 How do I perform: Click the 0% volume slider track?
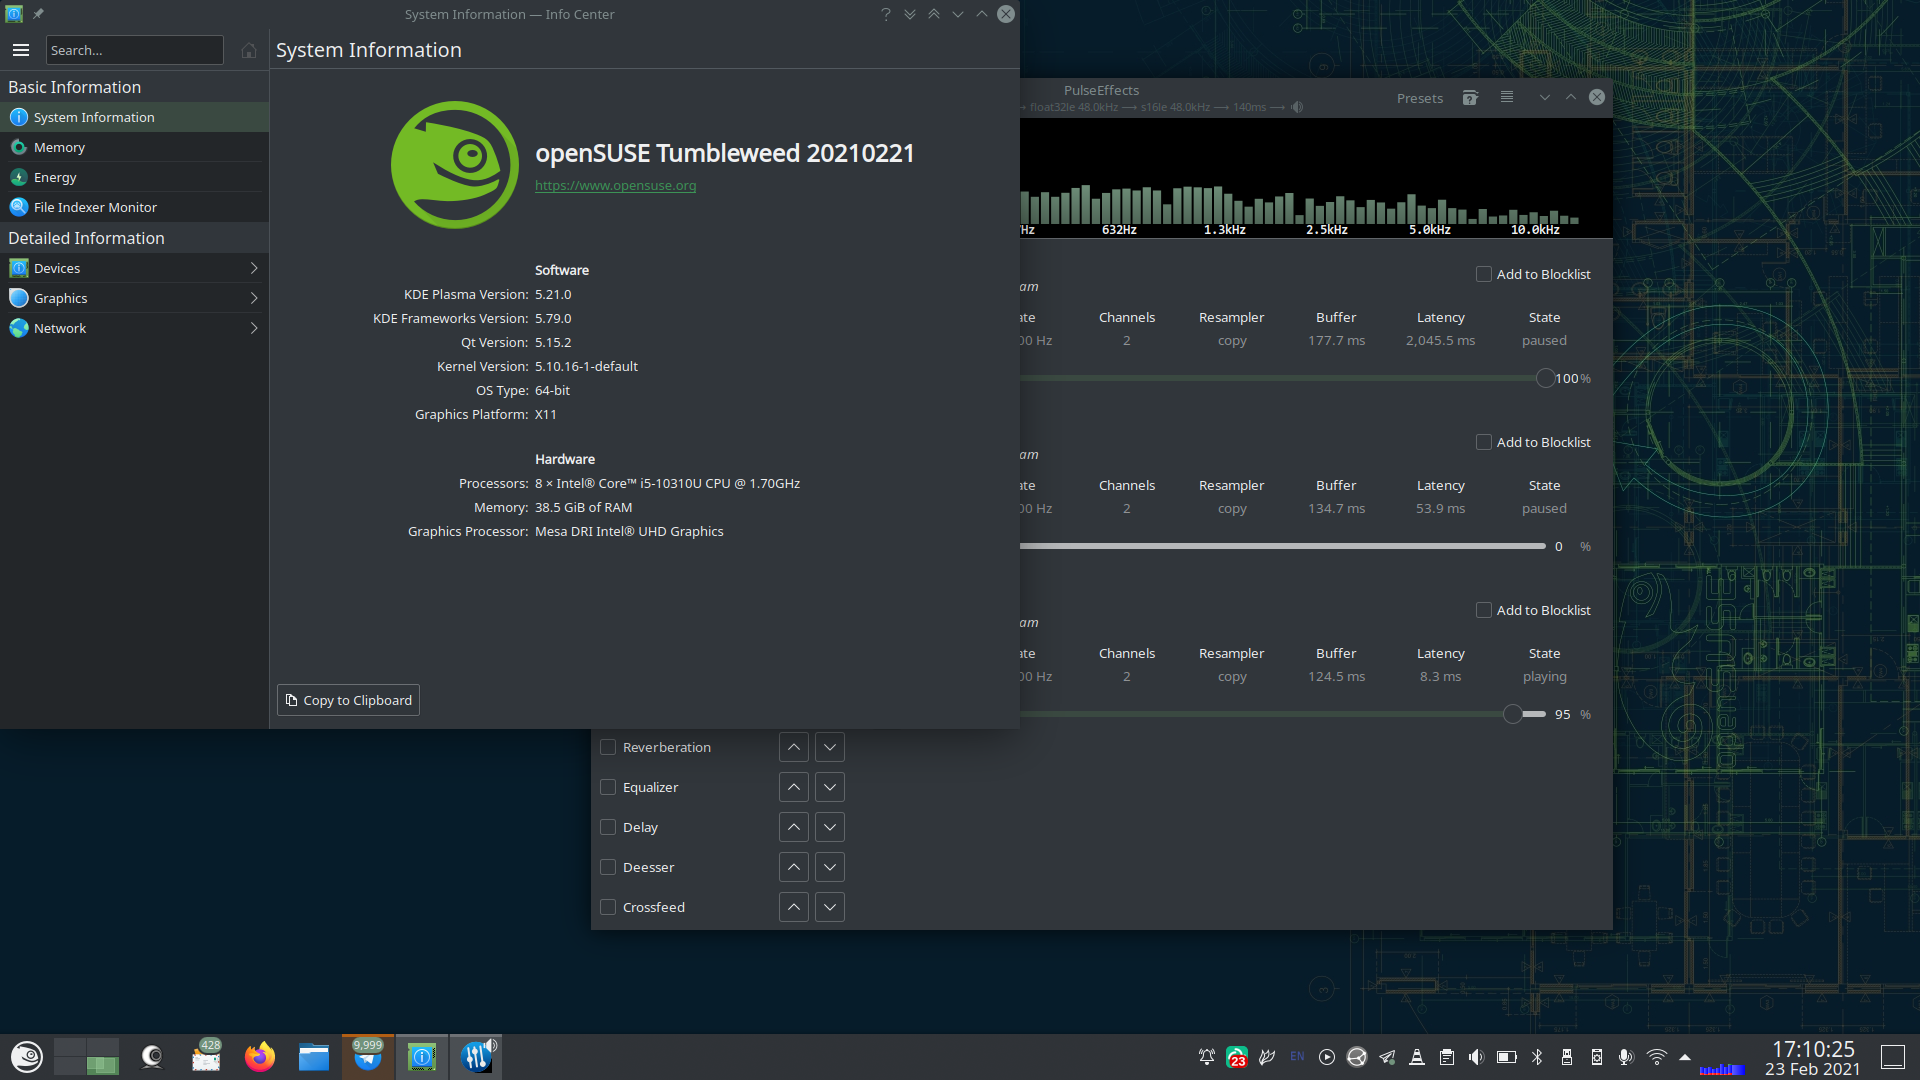click(1283, 546)
